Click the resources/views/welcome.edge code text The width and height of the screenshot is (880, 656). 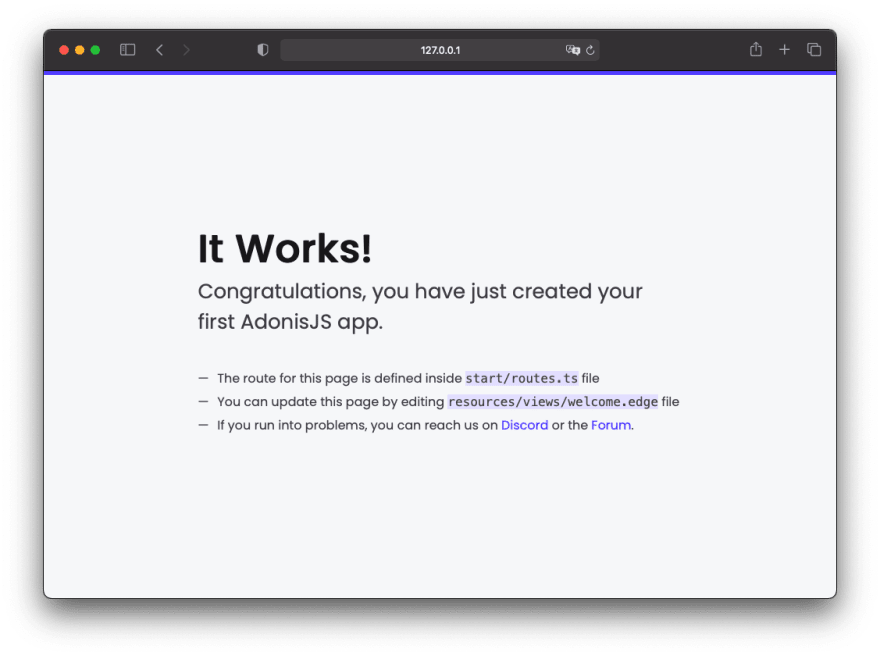click(x=553, y=402)
